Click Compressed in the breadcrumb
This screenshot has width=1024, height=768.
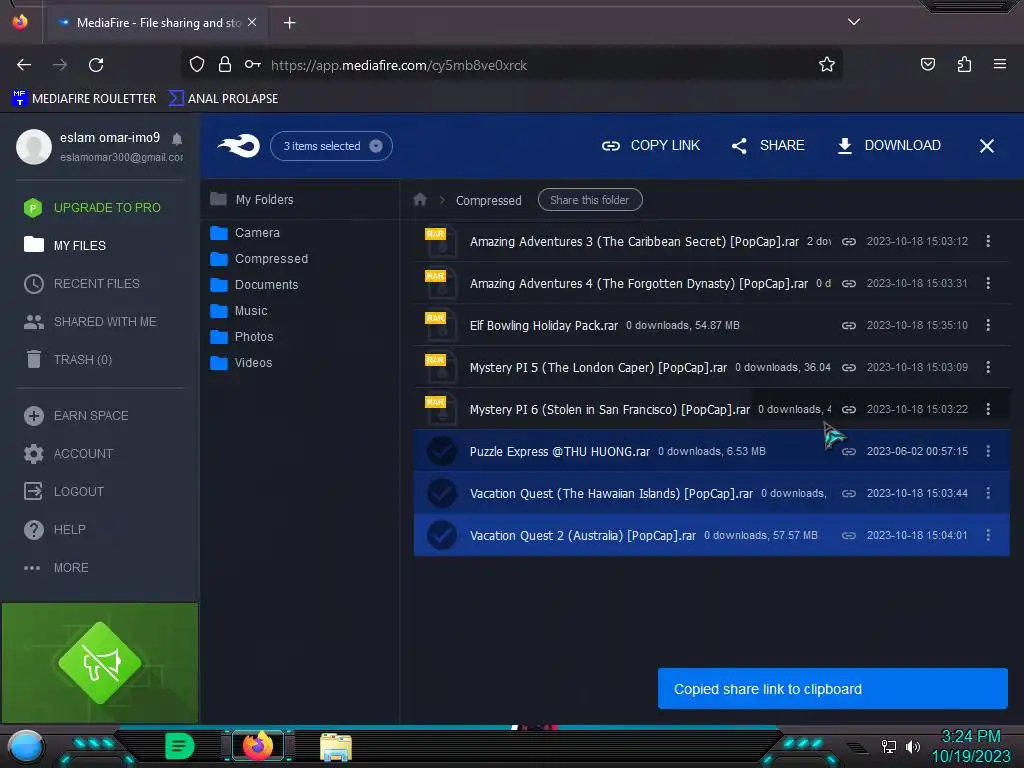[x=488, y=200]
